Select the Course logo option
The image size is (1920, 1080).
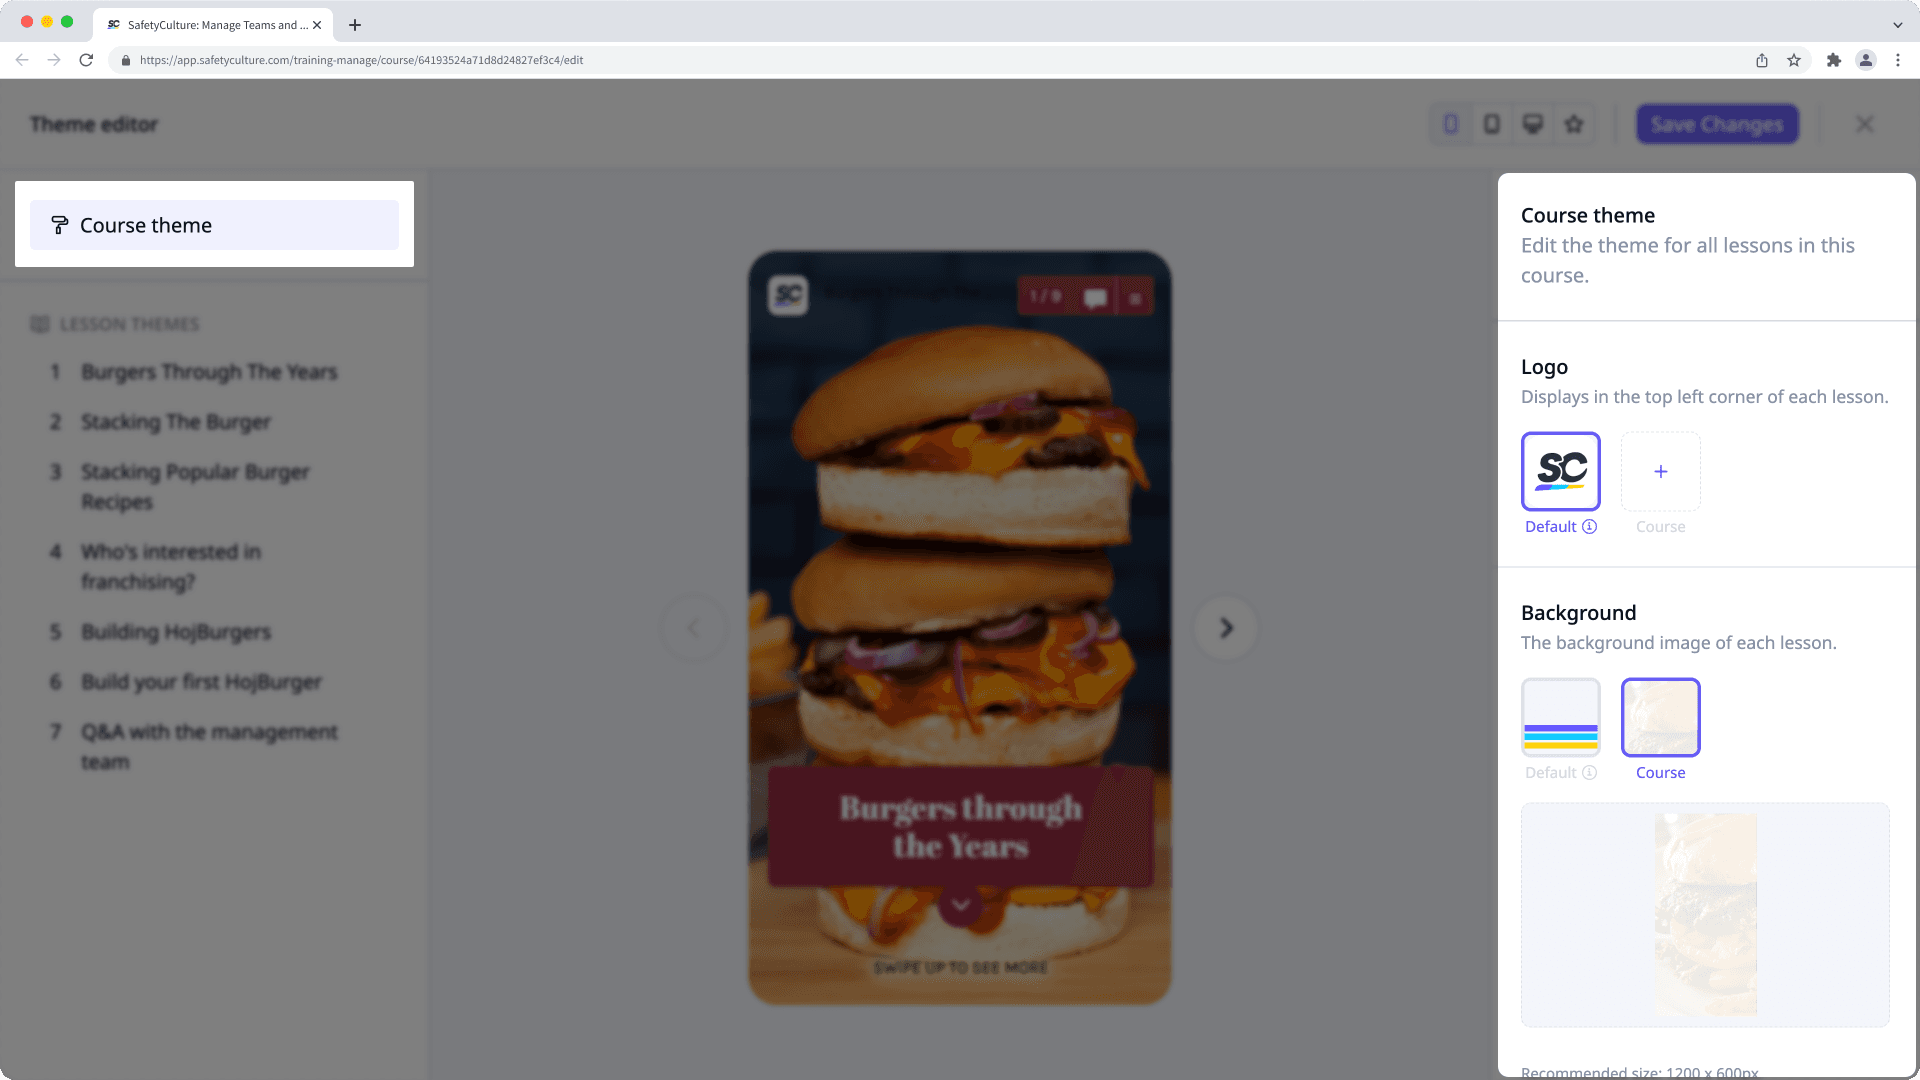click(x=1660, y=471)
